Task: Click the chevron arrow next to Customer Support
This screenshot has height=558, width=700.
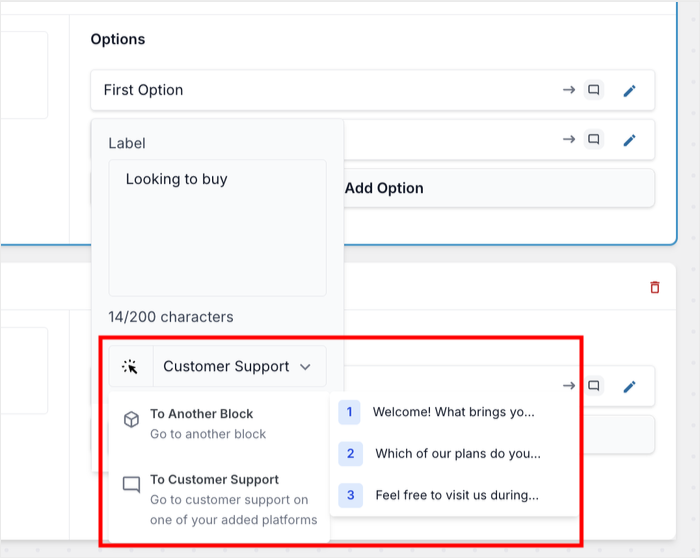Action: pyautogui.click(x=305, y=367)
